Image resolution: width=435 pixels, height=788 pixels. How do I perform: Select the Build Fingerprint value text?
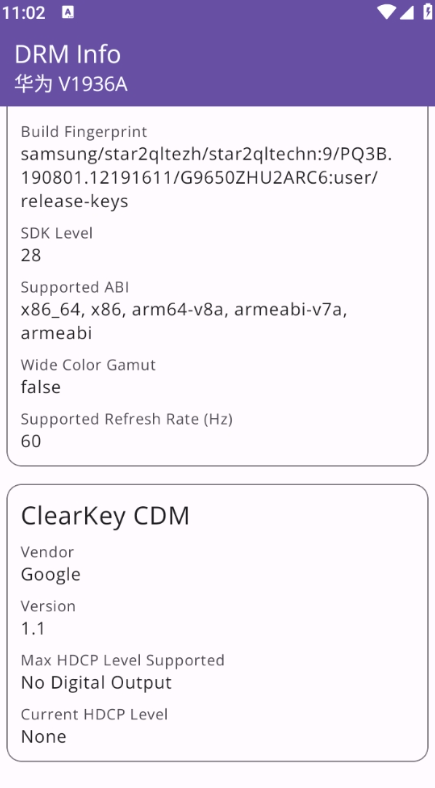[206, 177]
